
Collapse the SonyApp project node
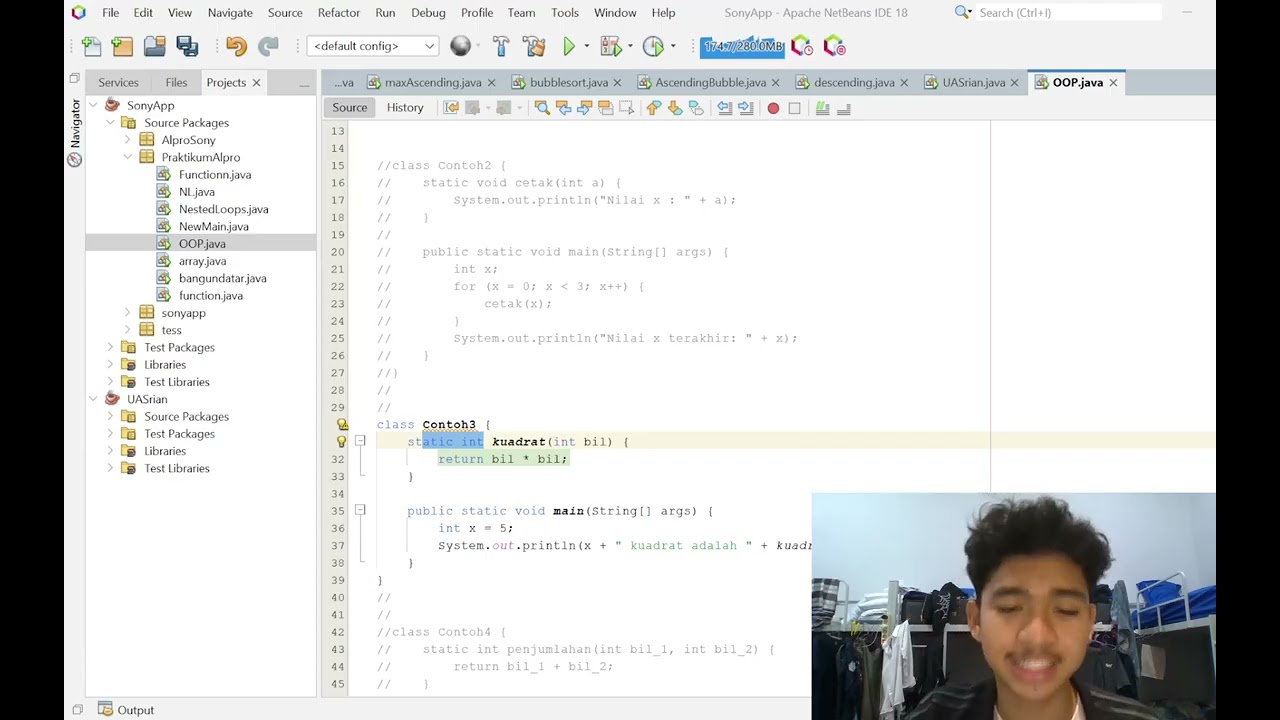tap(93, 105)
